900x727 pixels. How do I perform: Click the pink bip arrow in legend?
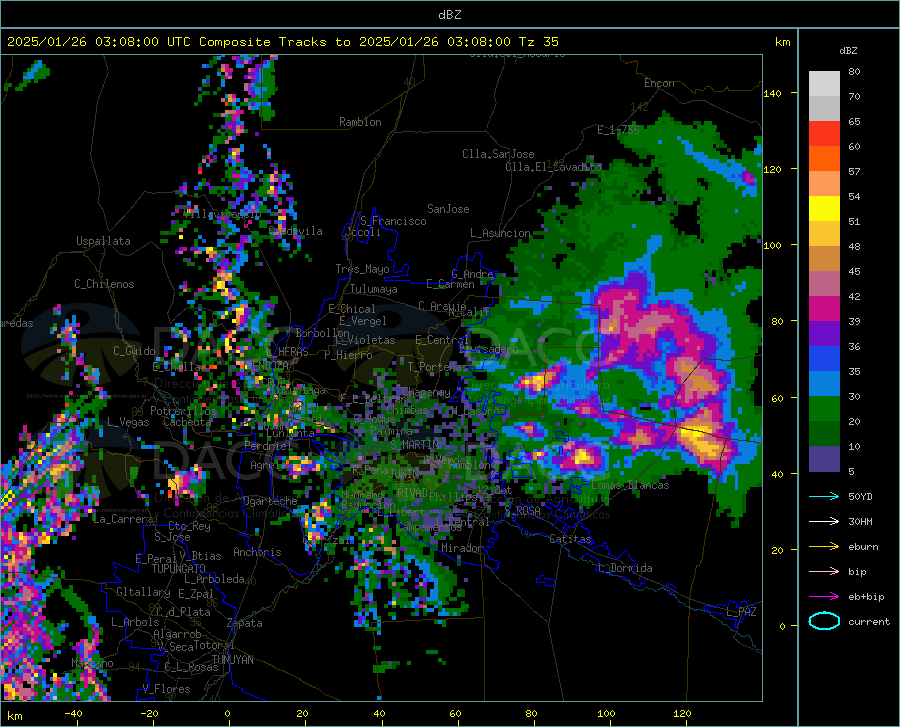(824, 572)
